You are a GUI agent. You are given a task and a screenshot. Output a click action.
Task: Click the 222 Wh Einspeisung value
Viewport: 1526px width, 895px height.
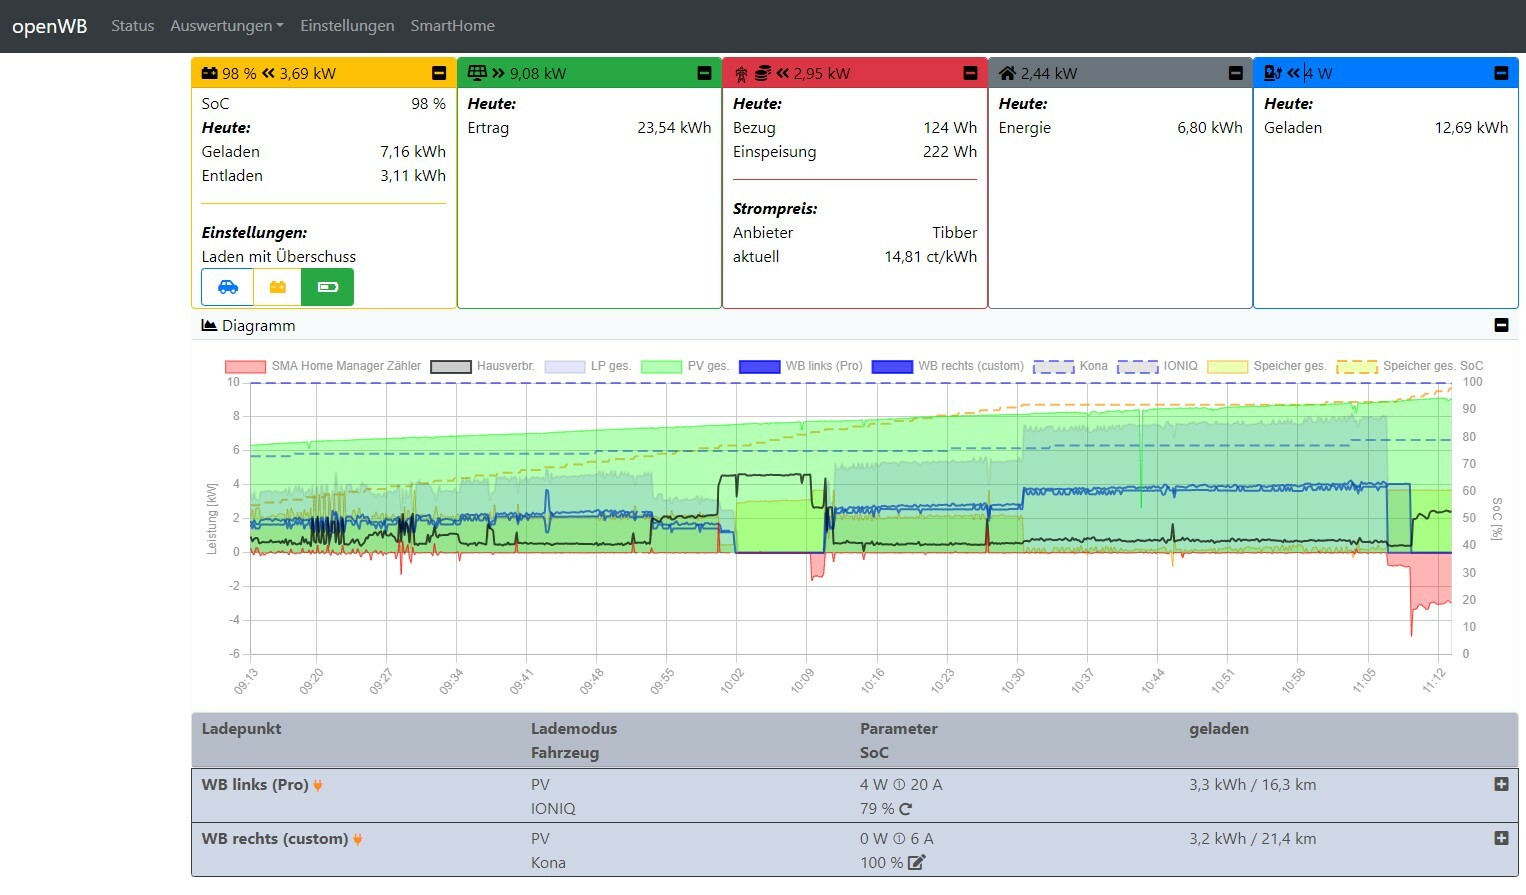point(950,152)
